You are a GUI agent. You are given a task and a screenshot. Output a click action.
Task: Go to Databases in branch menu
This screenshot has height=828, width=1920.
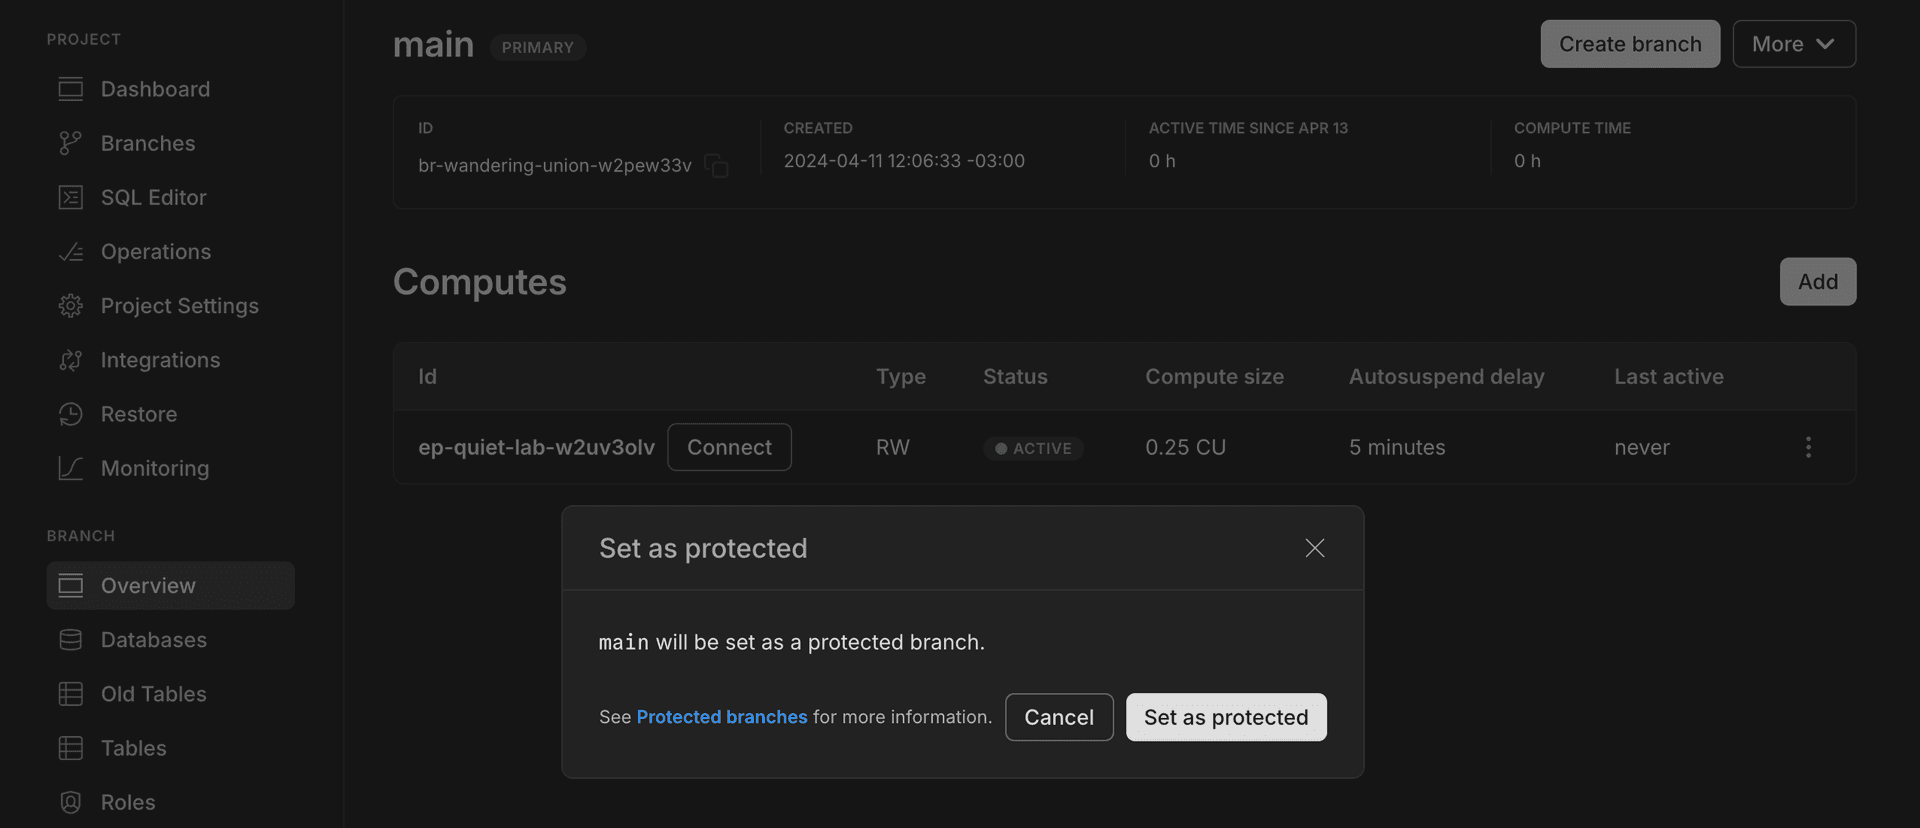[x=153, y=640]
